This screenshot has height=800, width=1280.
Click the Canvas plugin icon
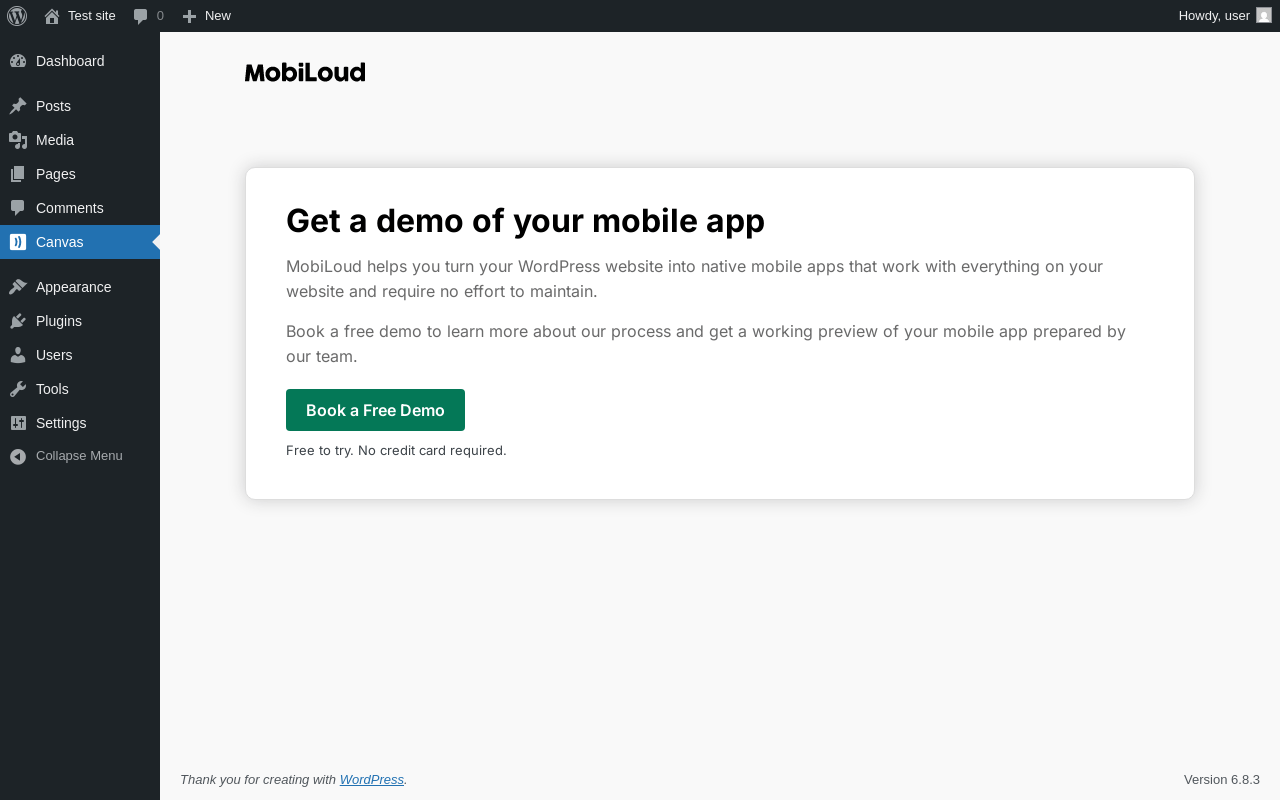[x=18, y=242]
